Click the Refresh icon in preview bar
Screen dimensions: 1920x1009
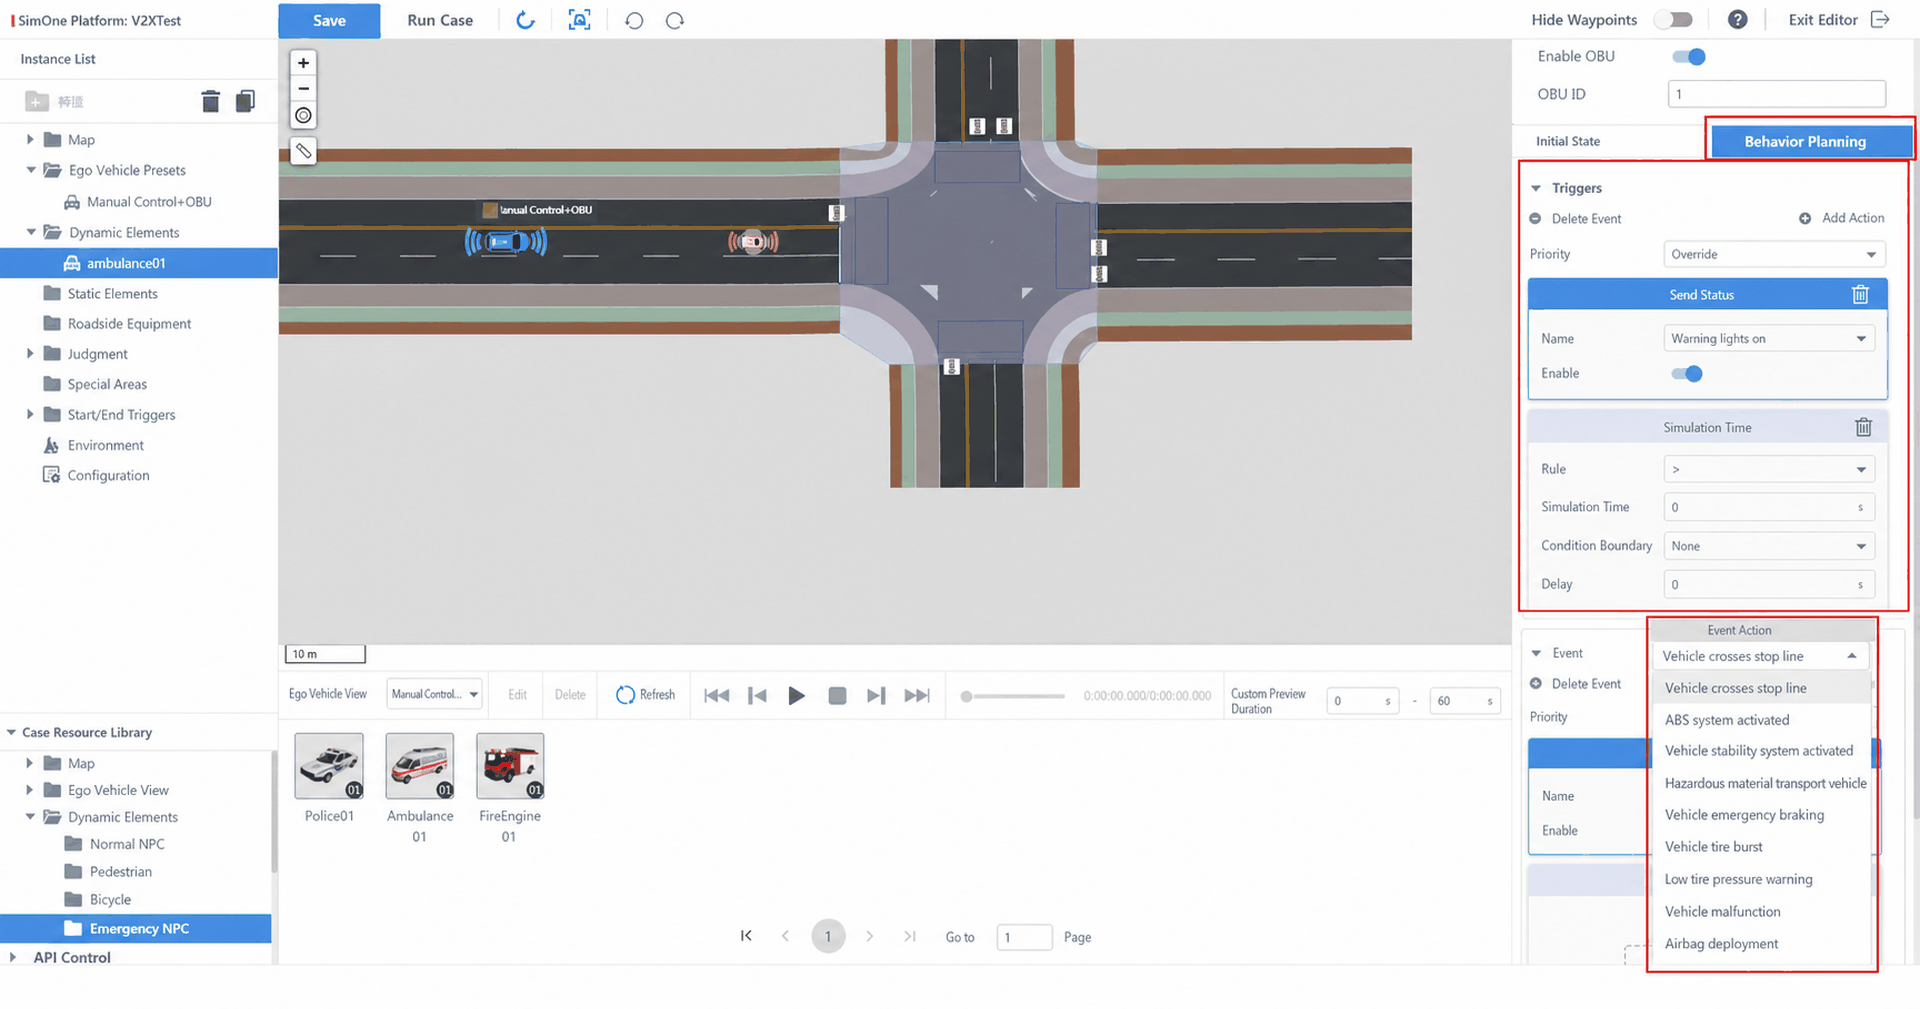(625, 695)
